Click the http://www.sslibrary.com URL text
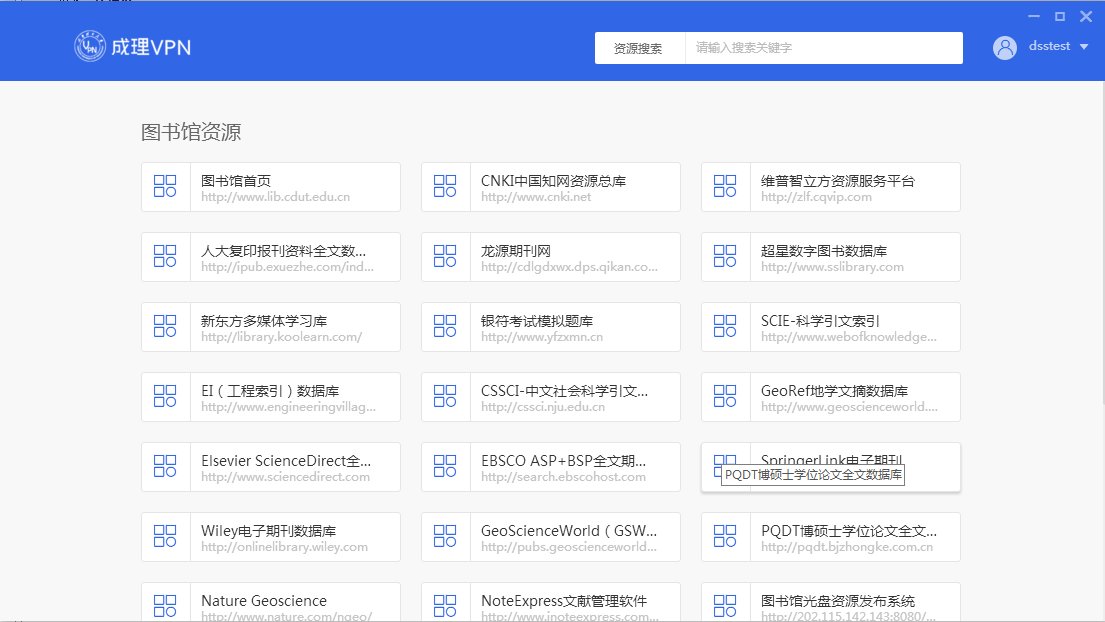This screenshot has height=622, width=1105. tap(832, 267)
